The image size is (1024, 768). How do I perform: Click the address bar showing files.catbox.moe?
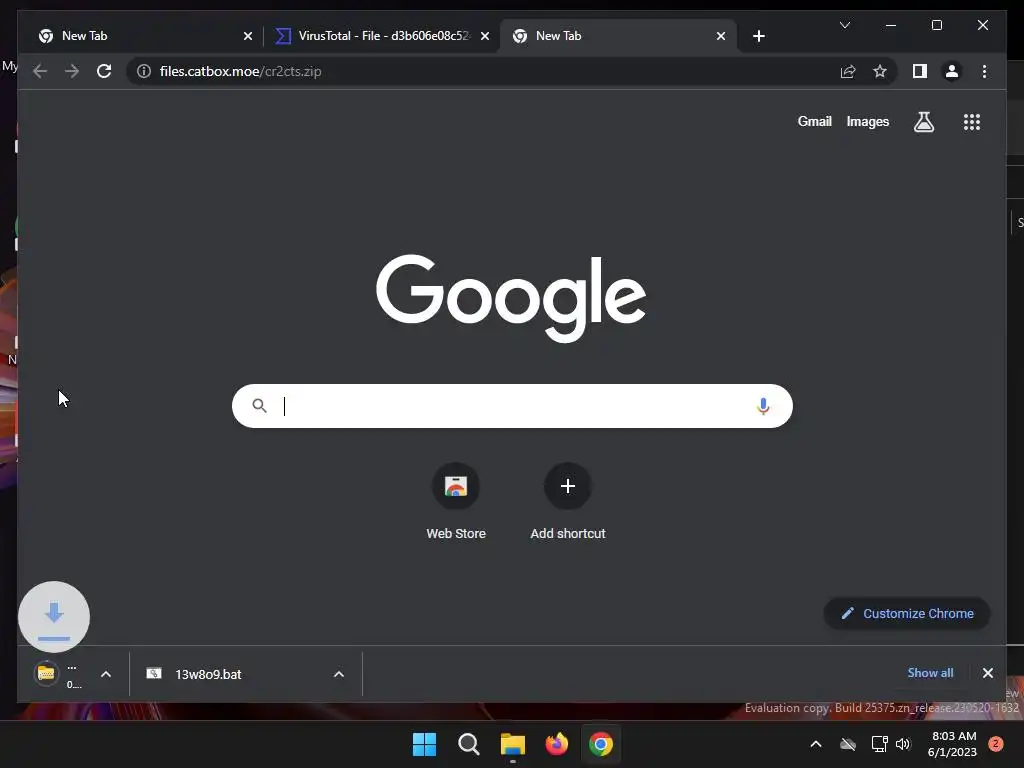[x=483, y=71]
